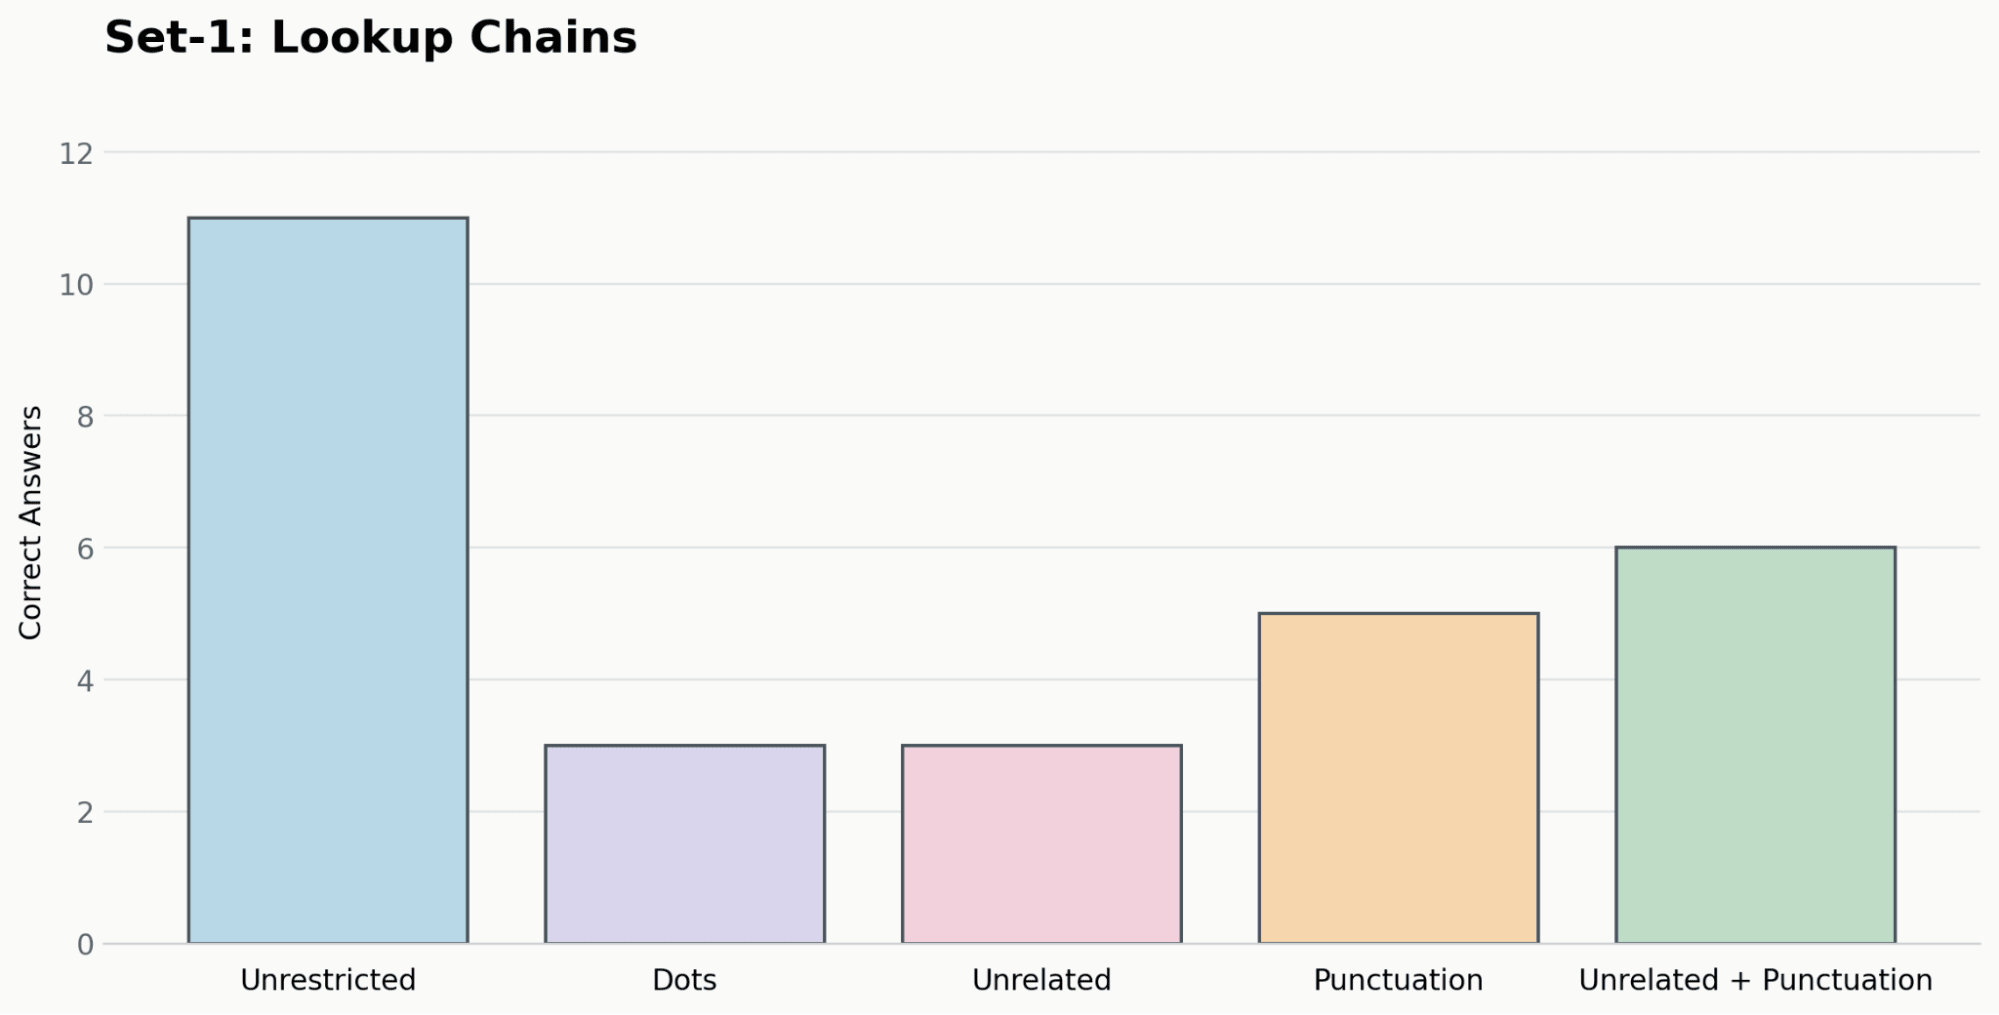This screenshot has height=1015, width=1999.
Task: Click the y-axis tick label 0
Action: (x=85, y=944)
